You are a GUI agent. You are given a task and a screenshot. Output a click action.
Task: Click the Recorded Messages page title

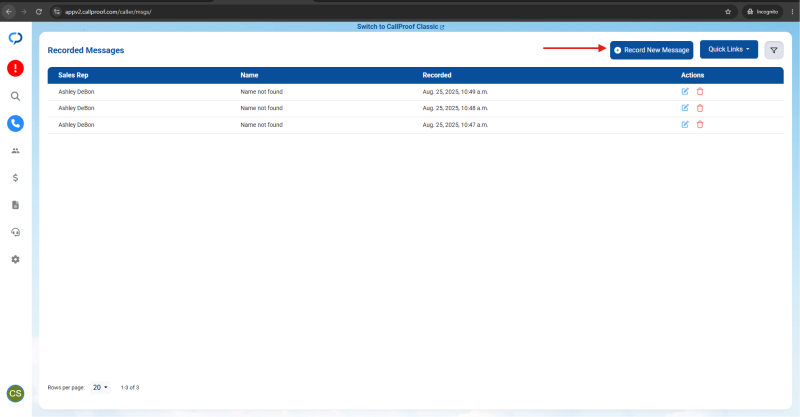click(86, 50)
